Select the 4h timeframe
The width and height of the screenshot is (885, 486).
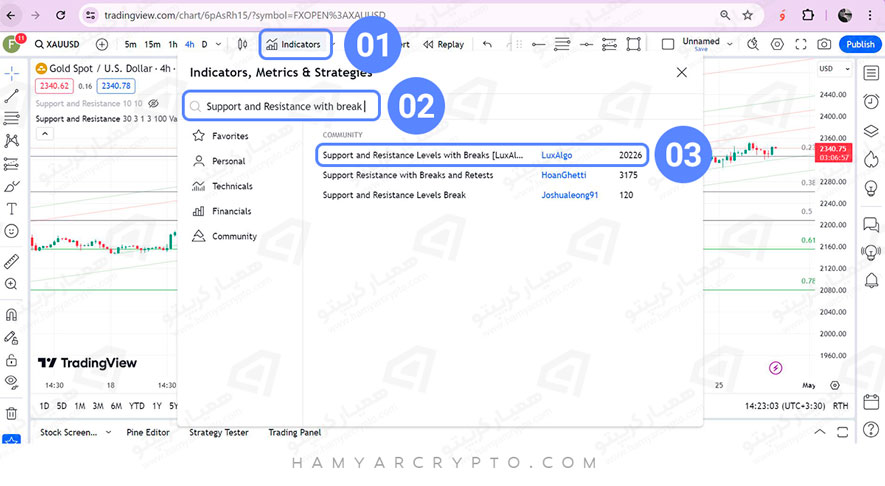point(190,44)
